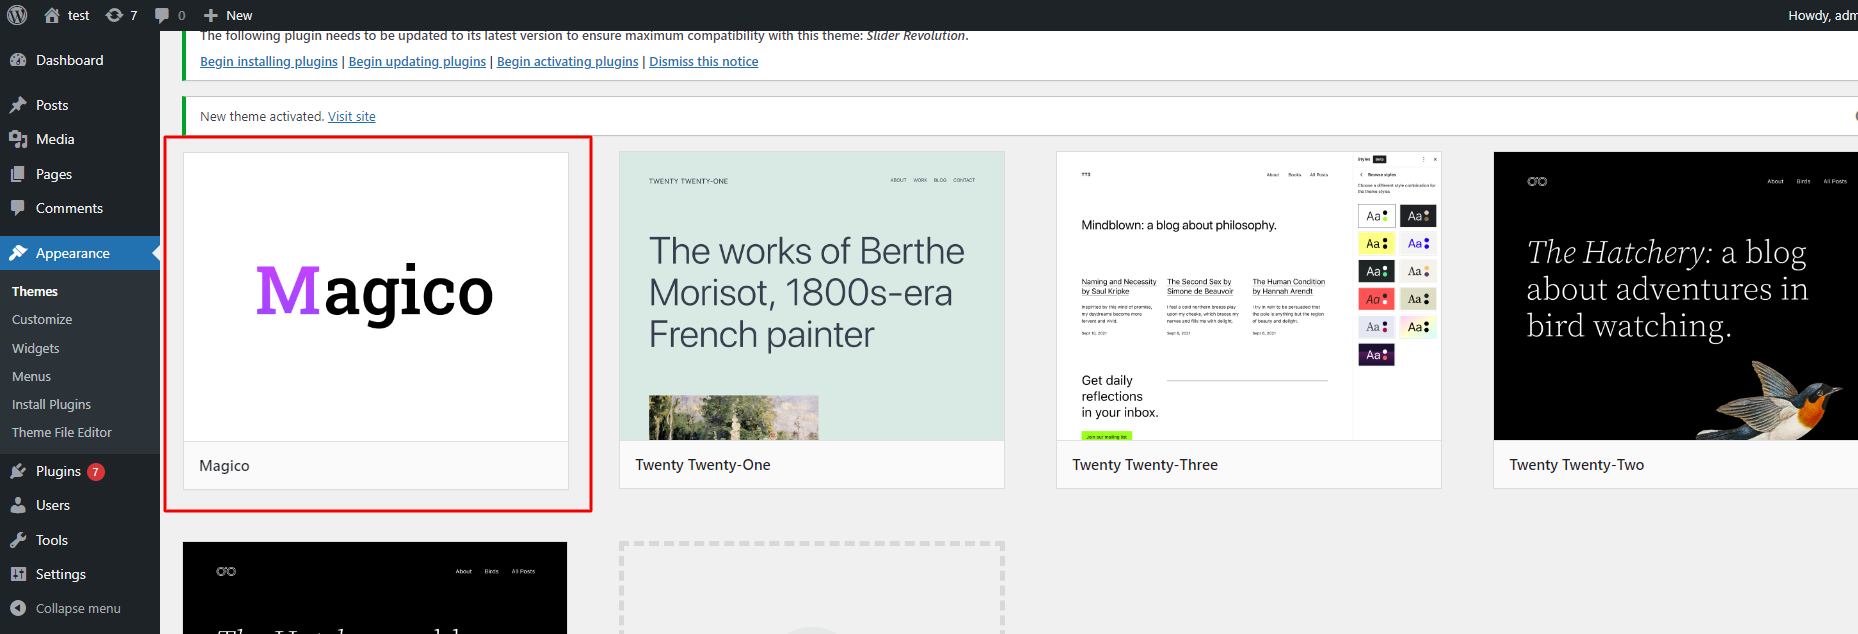This screenshot has height=634, width=1858.
Task: Click the Pages icon in the sidebar
Action: [x=18, y=174]
